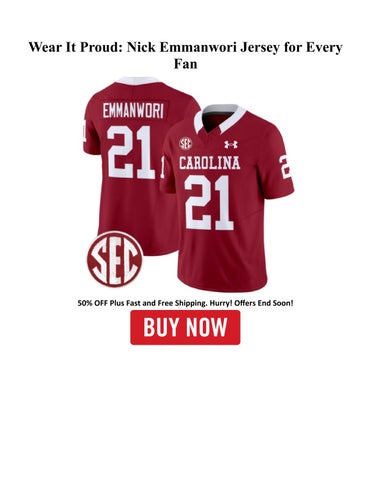The height and width of the screenshot is (480, 371).
Task: Click the CAROLINA wordmark on front jersey
Action: click(209, 163)
